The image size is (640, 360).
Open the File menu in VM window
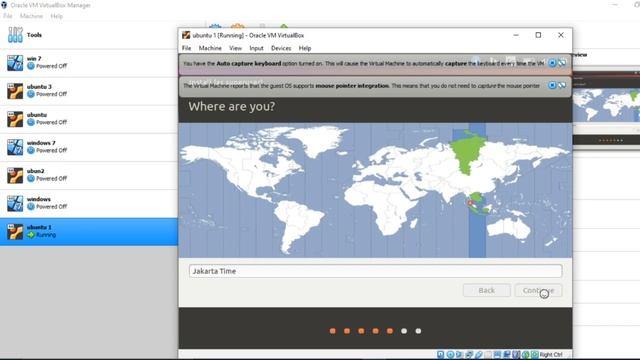pyautogui.click(x=187, y=48)
